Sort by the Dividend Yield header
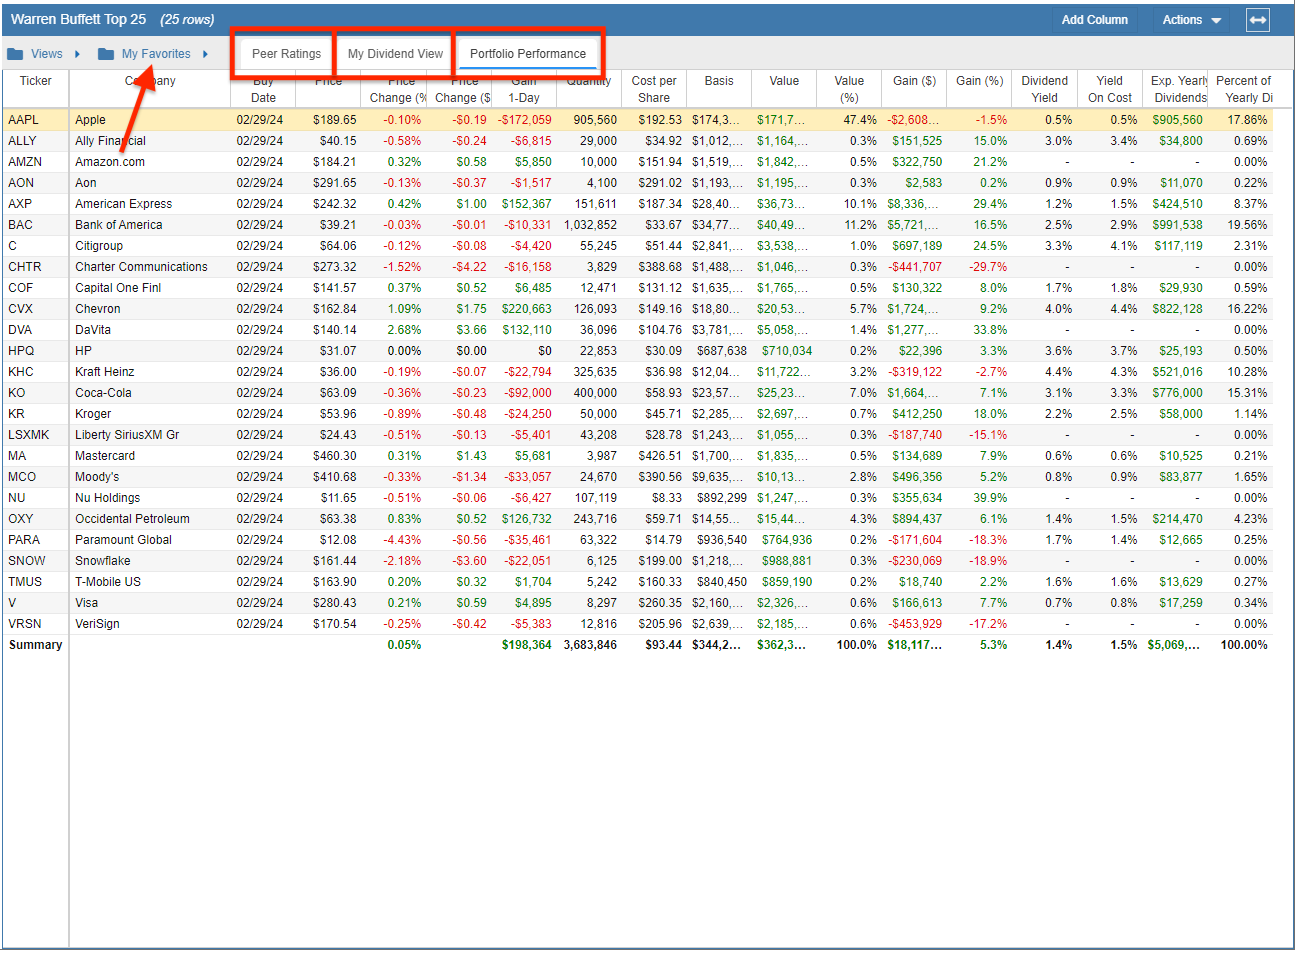Screen dimensions: 1297x955 [x=1044, y=89]
